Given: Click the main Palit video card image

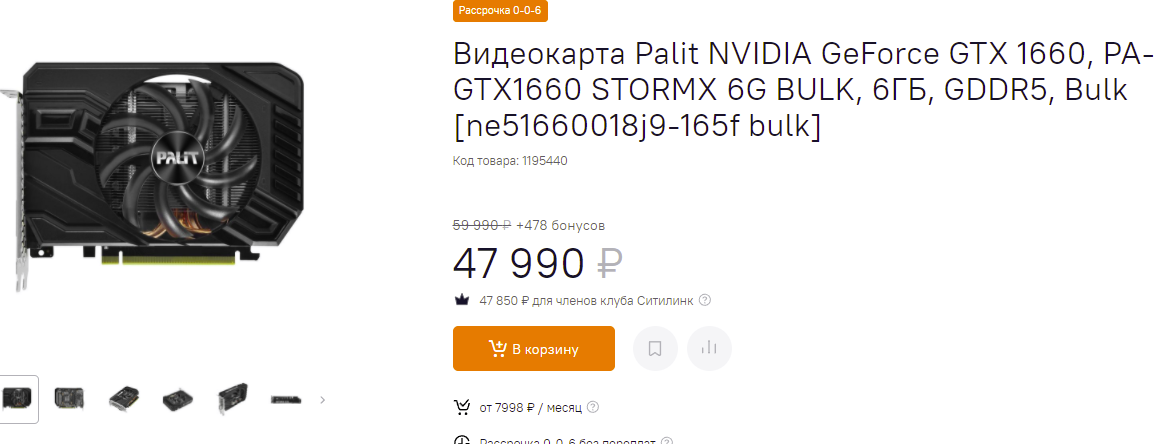Looking at the screenshot, I should [165, 165].
